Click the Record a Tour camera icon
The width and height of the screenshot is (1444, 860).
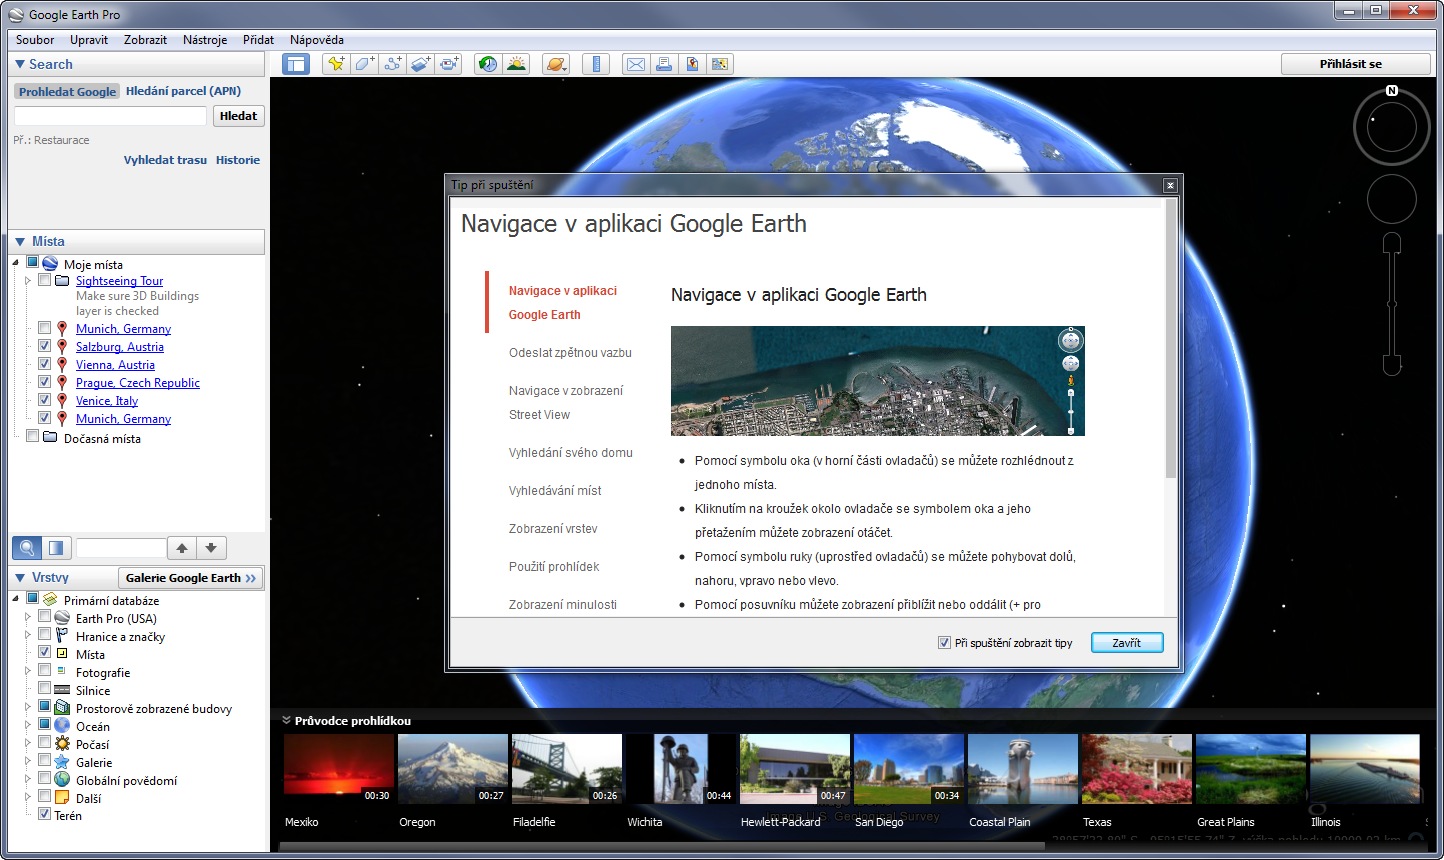[450, 64]
